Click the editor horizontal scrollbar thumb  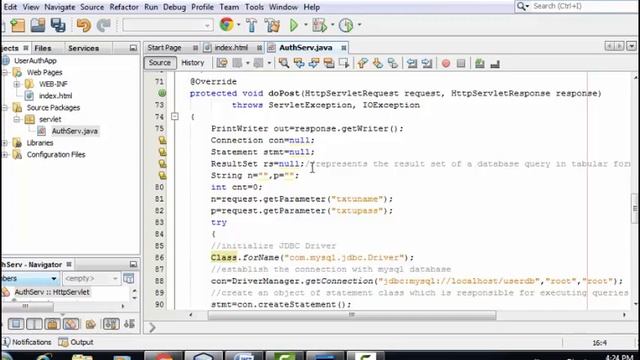pos(352,315)
